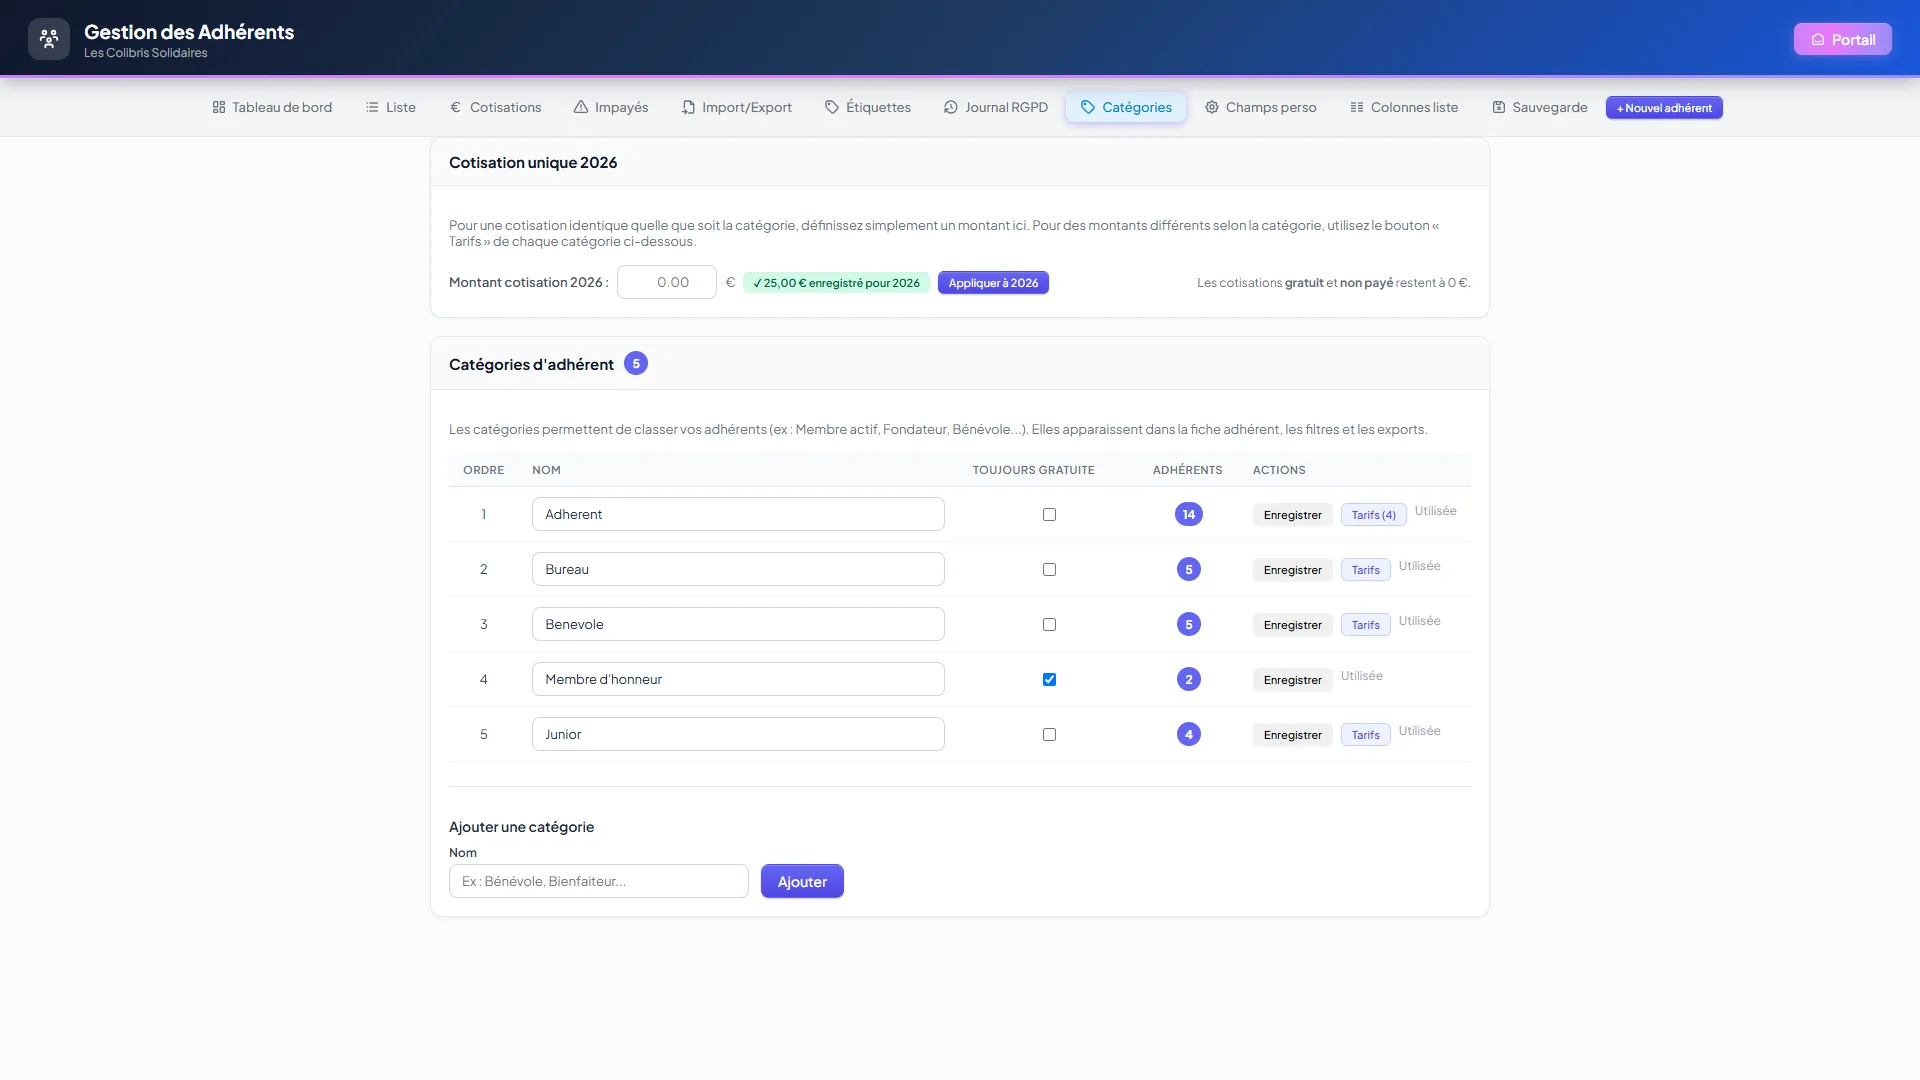The width and height of the screenshot is (1920, 1080).
Task: Click the members logo icon in header
Action: click(49, 39)
